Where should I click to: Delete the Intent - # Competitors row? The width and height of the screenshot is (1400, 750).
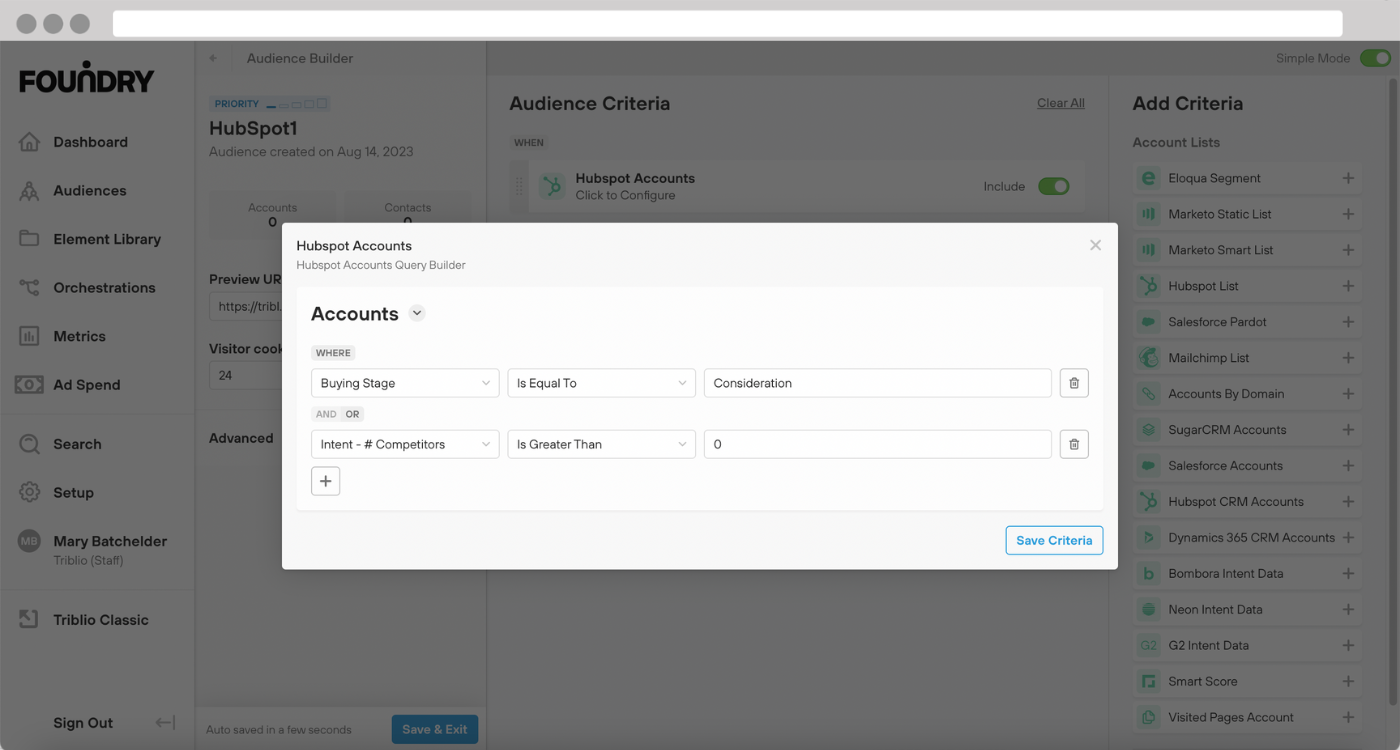click(1074, 444)
